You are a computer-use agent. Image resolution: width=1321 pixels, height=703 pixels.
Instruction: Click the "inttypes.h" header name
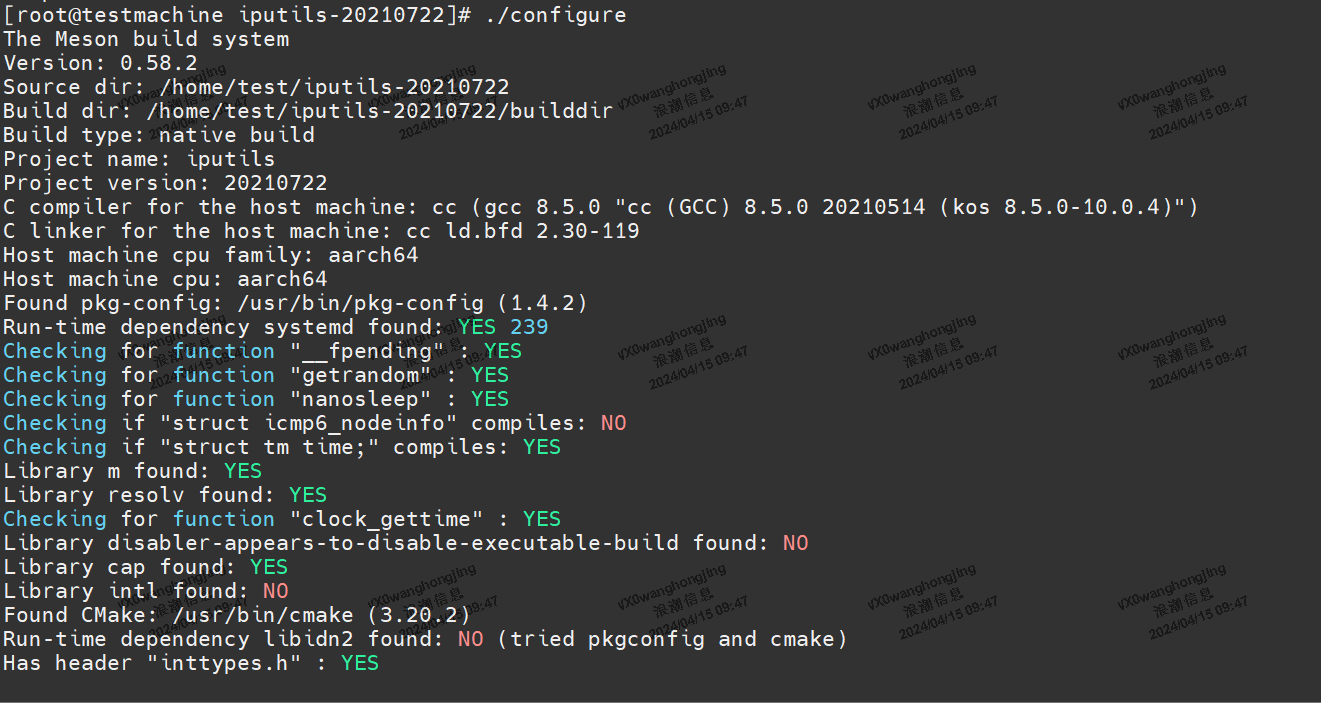(230, 663)
